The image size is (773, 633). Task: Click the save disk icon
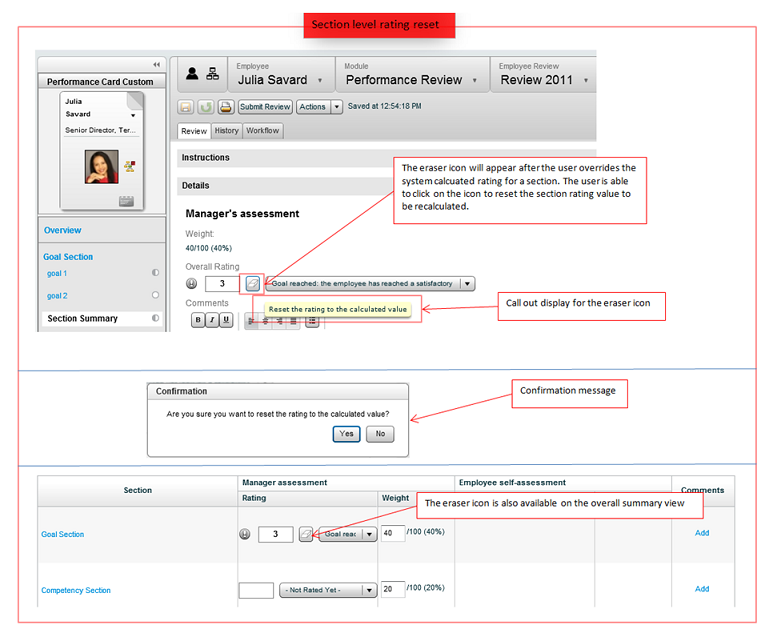click(x=186, y=107)
